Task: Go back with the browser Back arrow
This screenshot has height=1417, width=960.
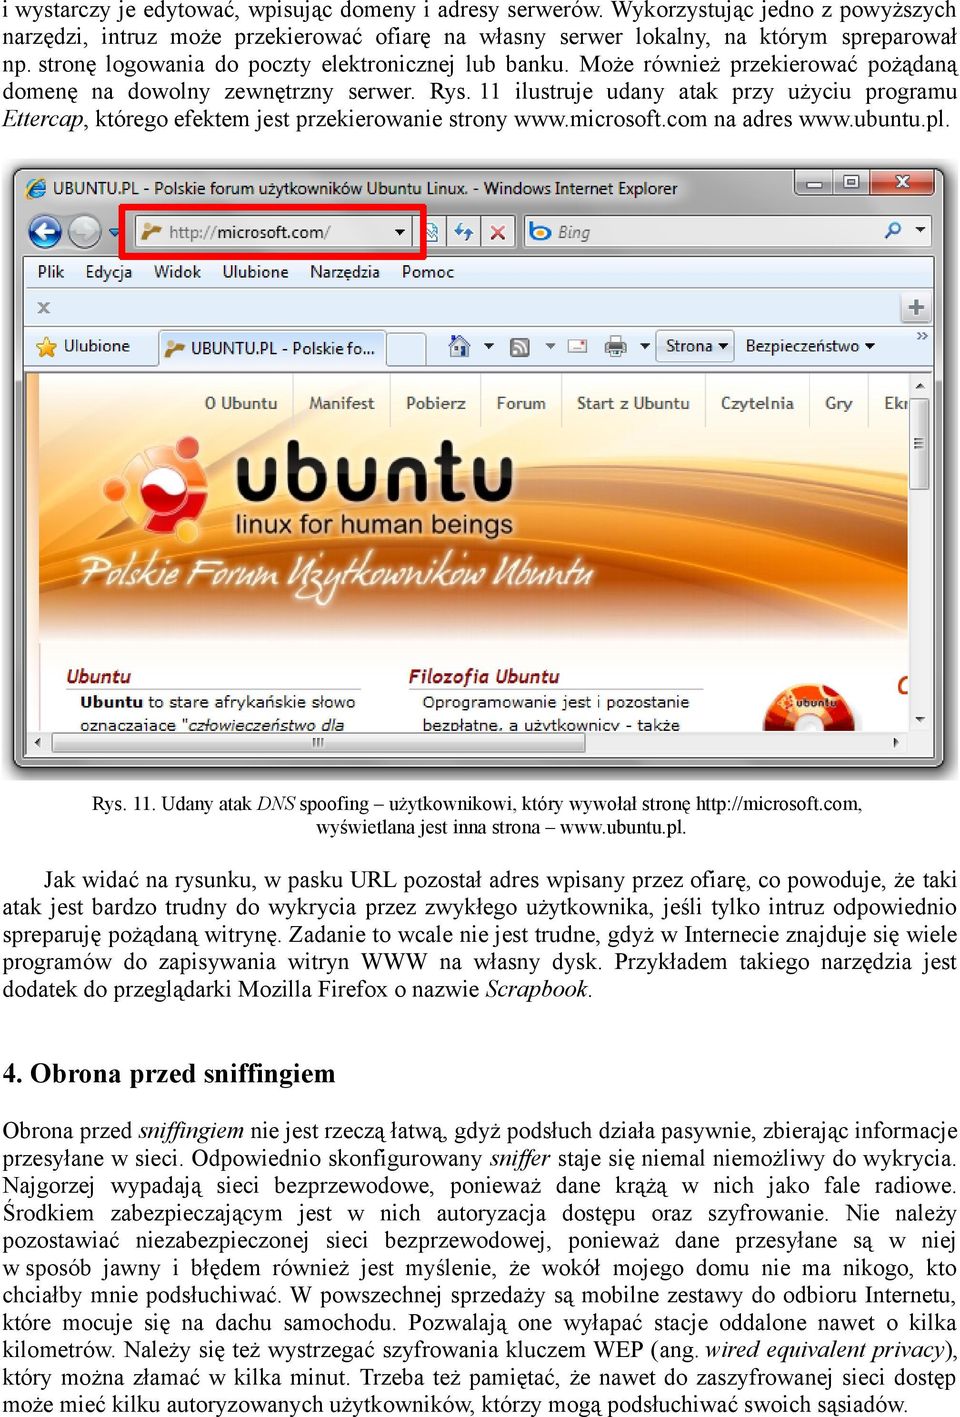Action: (x=45, y=232)
